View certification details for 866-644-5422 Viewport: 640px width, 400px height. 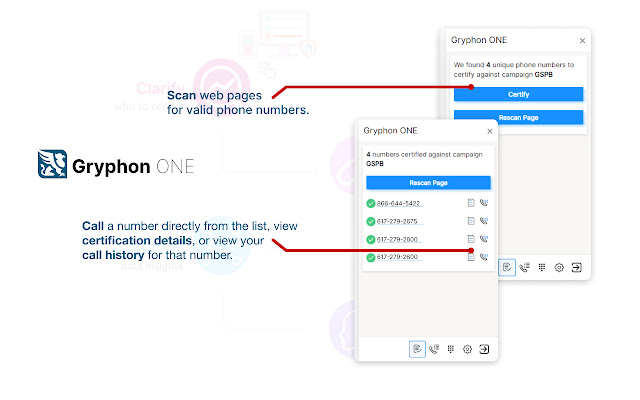(471, 203)
